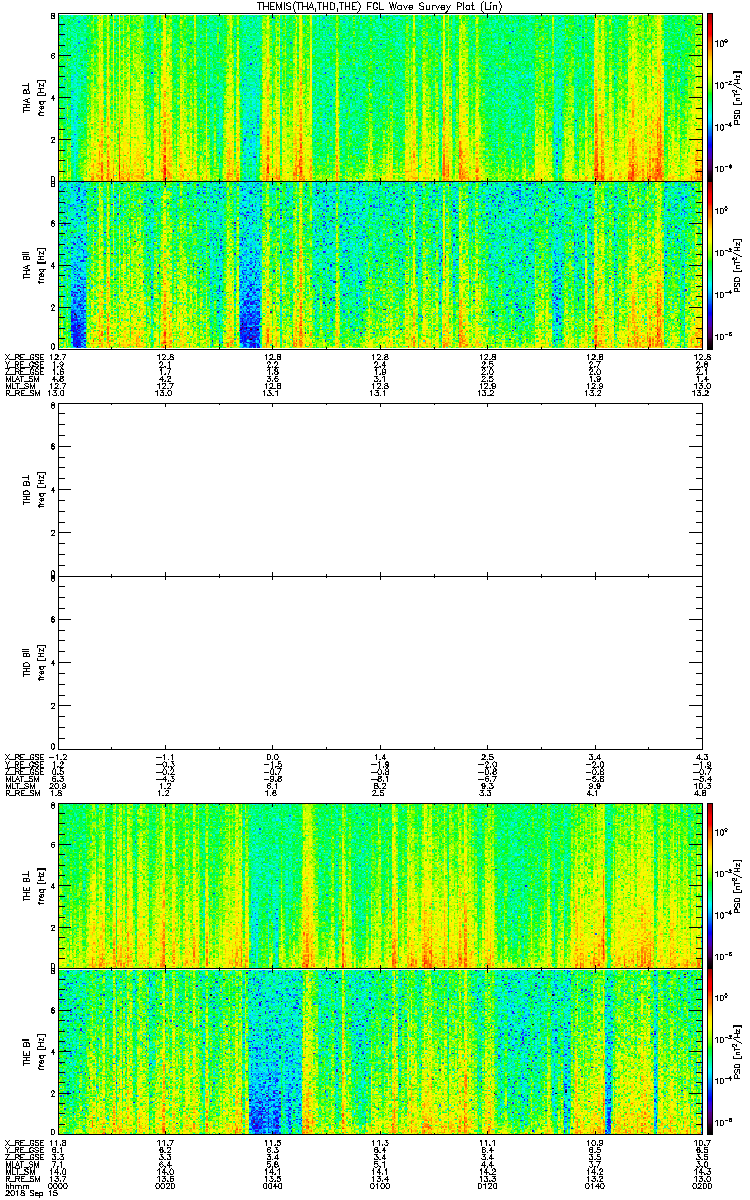Click the THE B‖ spectrogram panel
750x1200 pixels.
coord(381,1053)
